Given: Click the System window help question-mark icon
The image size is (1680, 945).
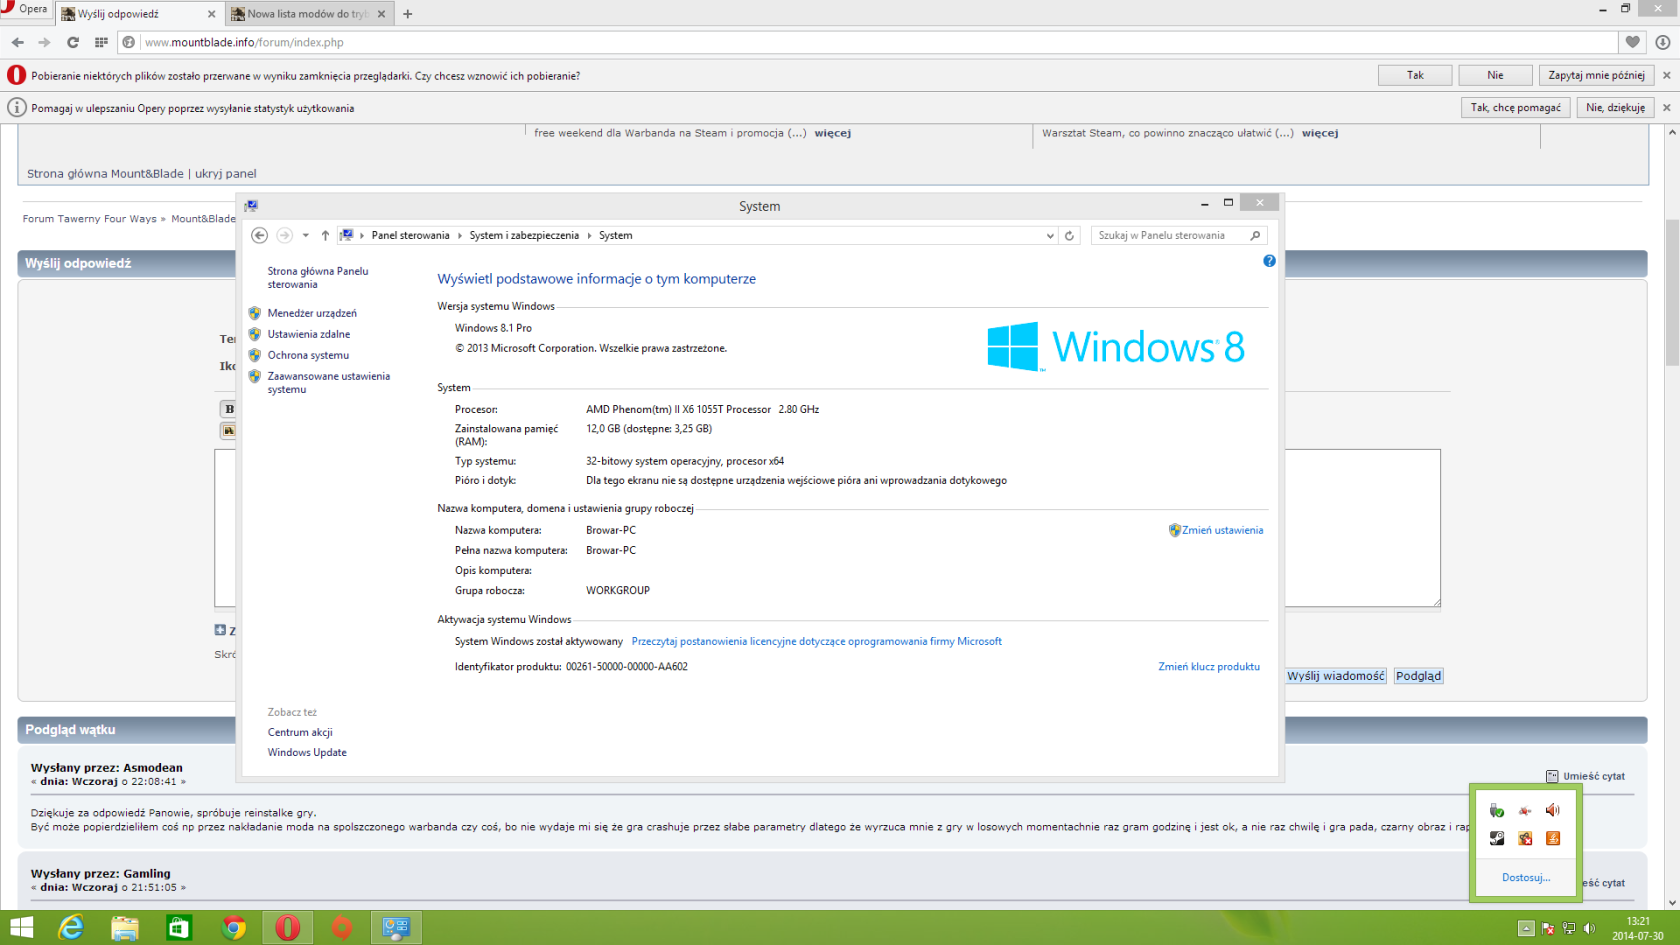Looking at the screenshot, I should tap(1269, 261).
